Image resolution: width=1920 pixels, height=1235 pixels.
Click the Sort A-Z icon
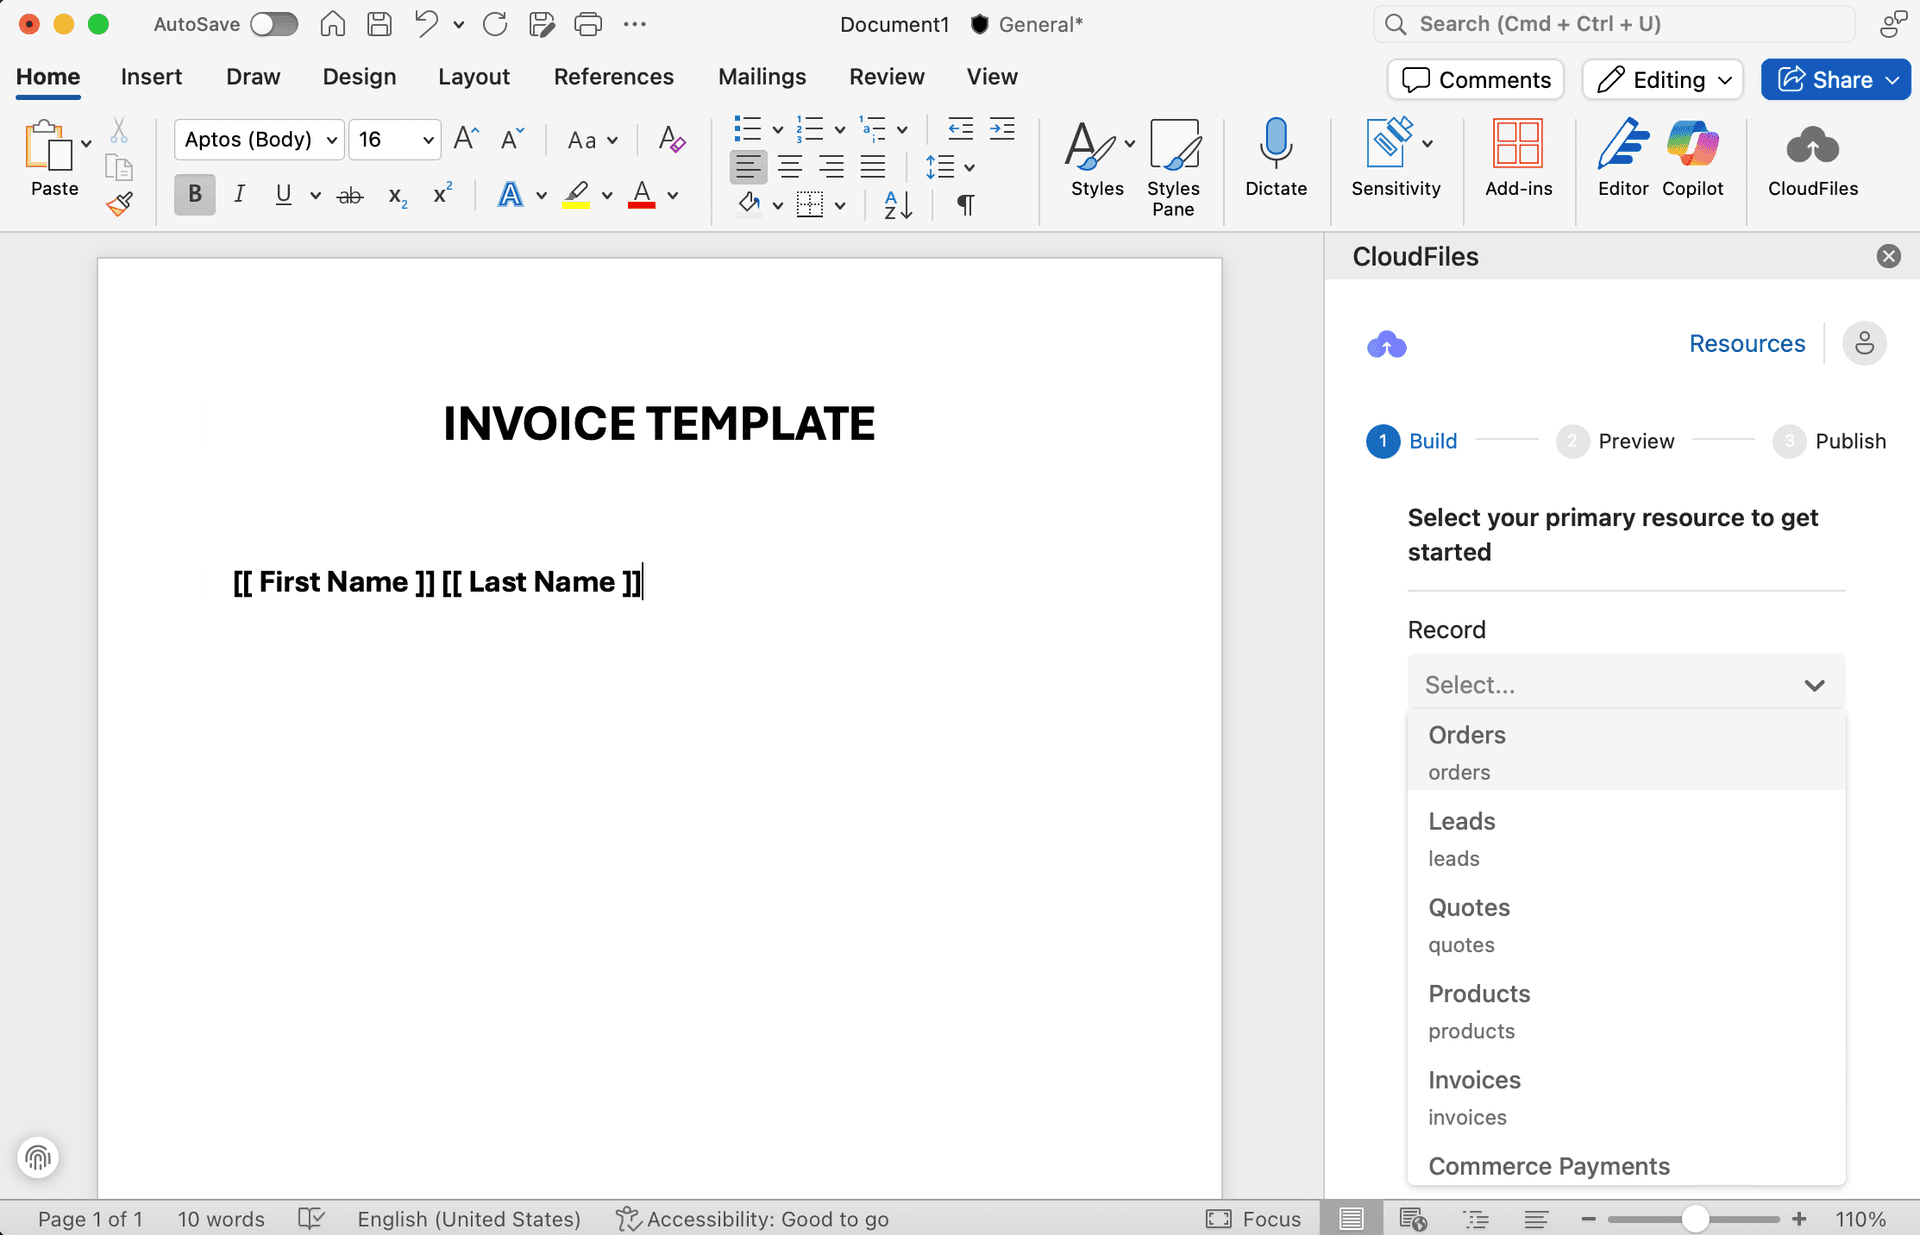click(x=898, y=205)
